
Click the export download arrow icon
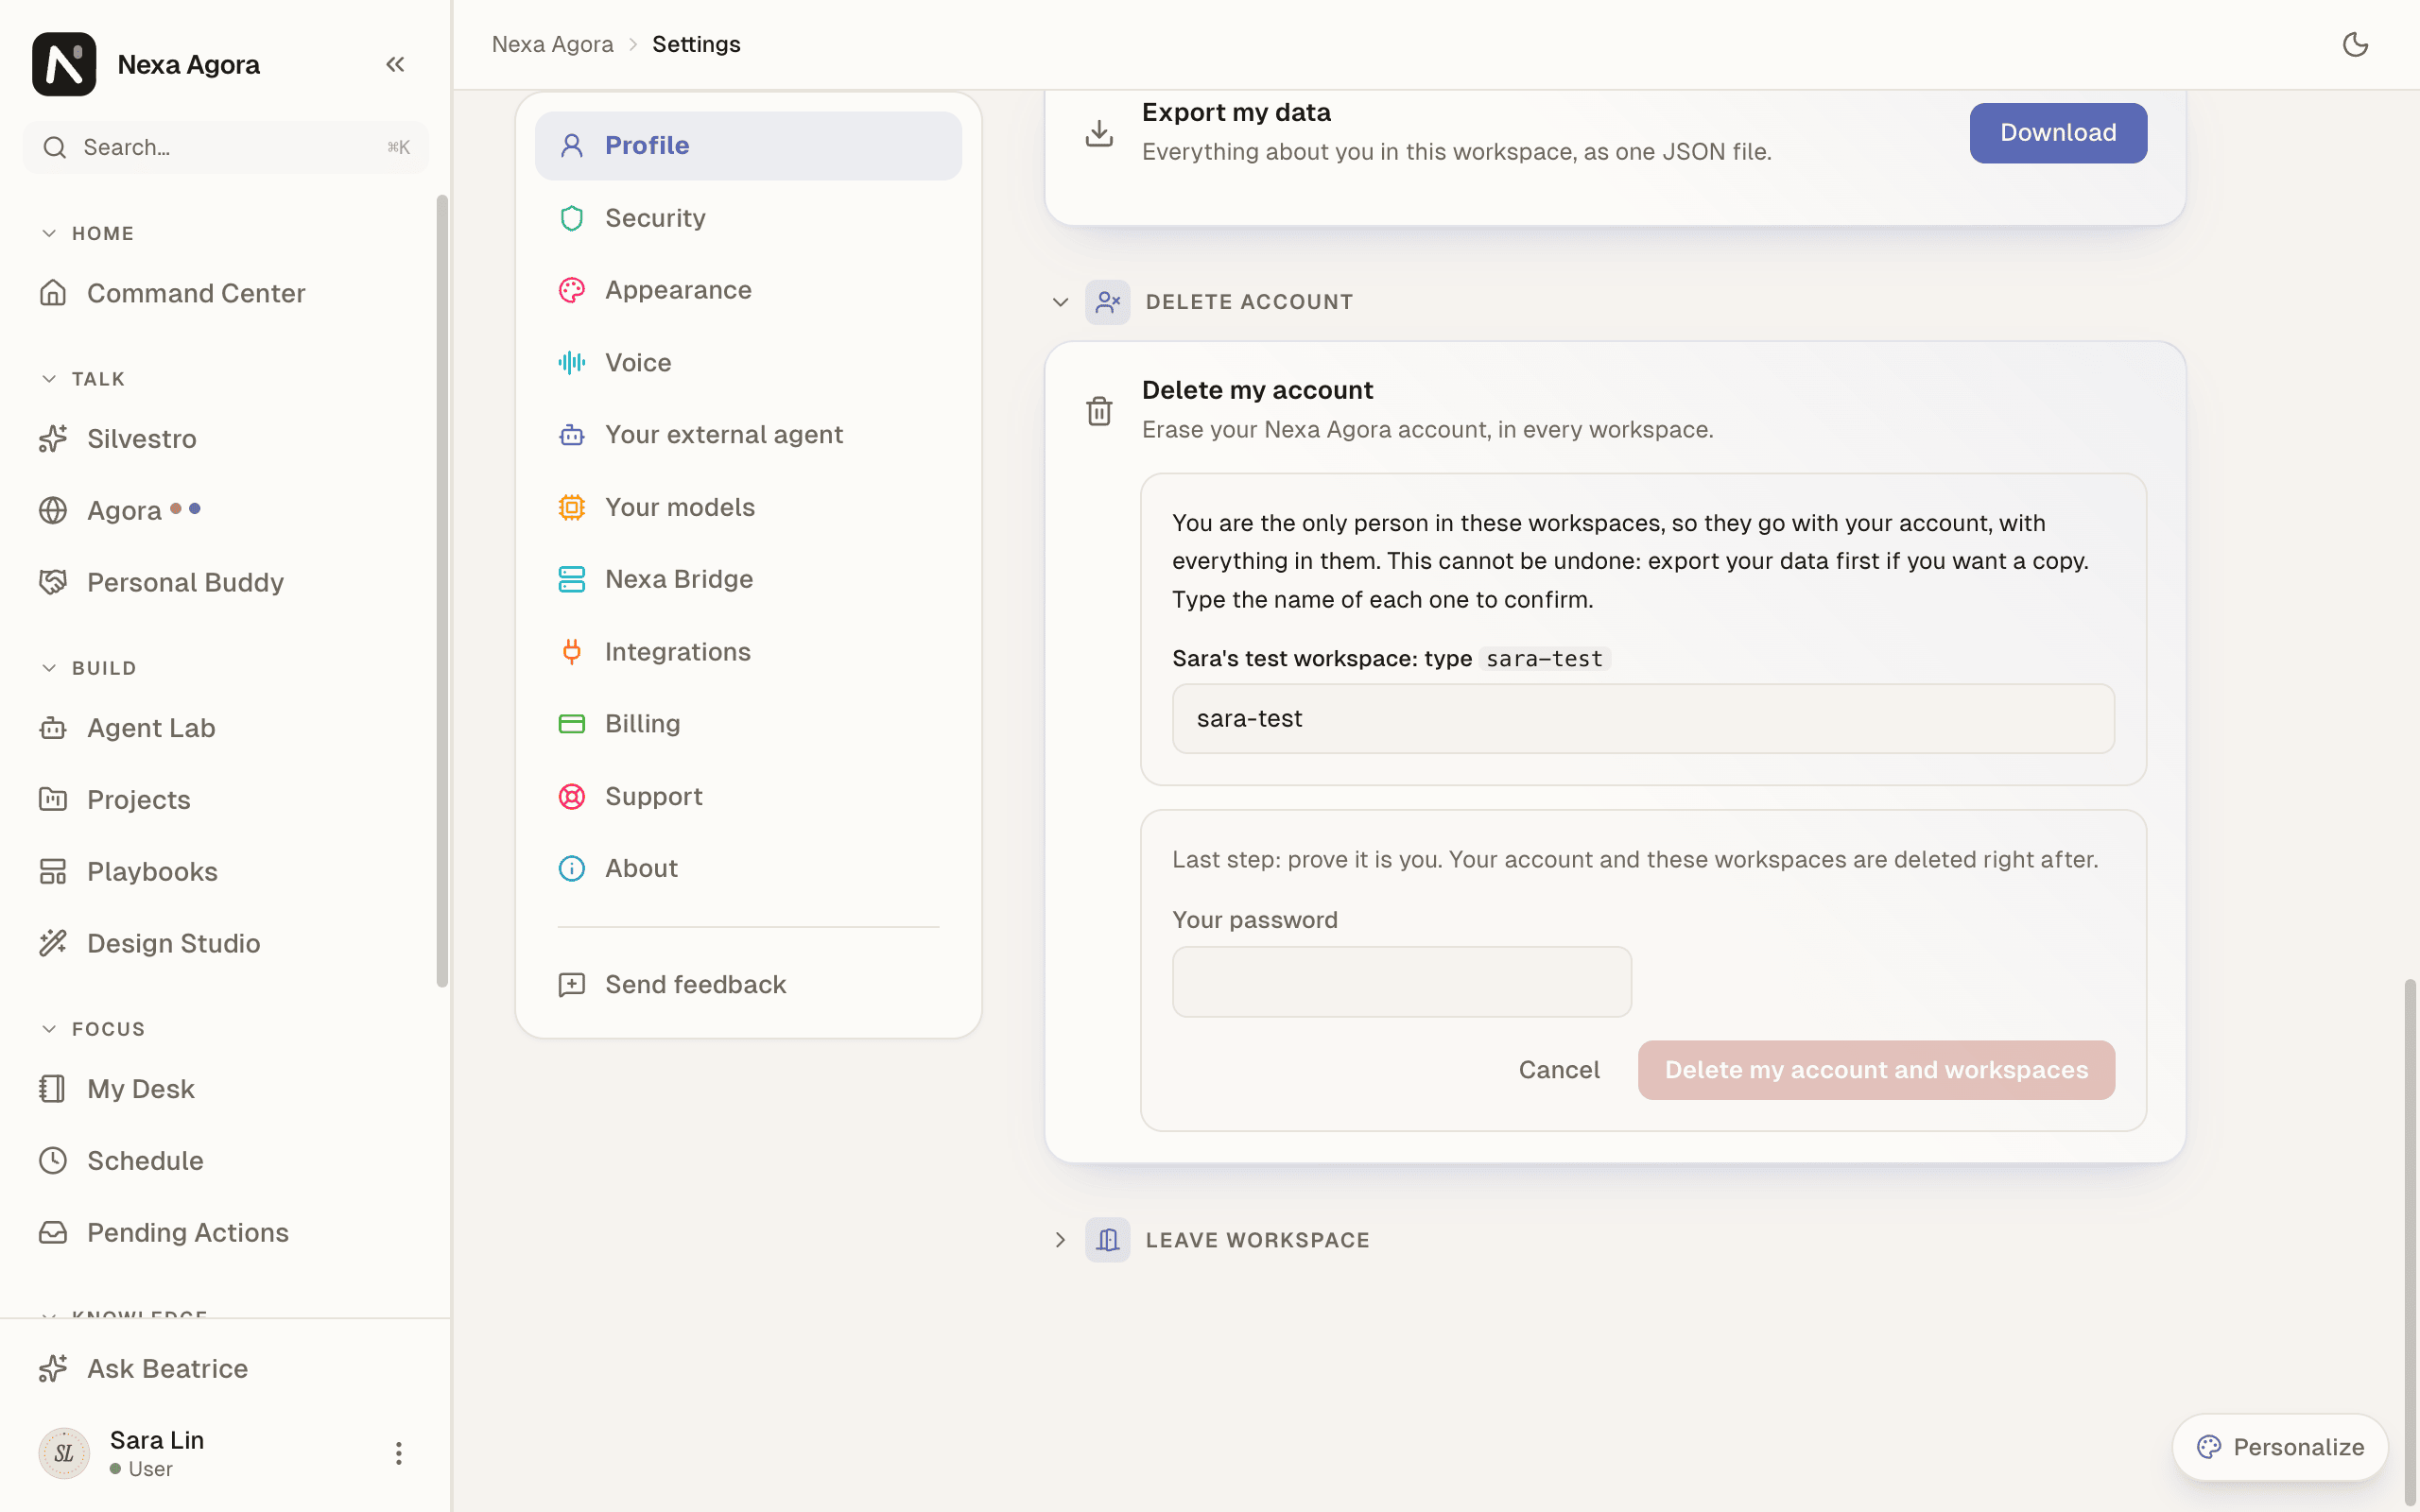(1099, 133)
